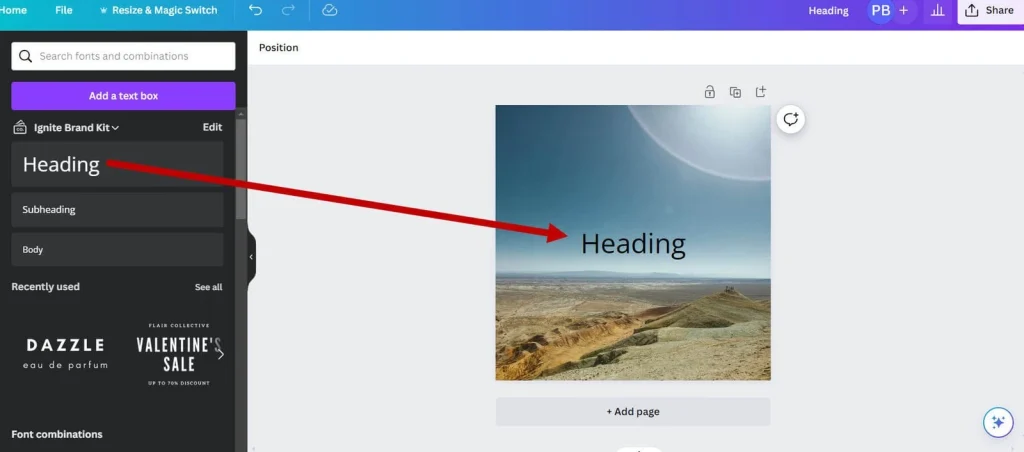
Task: Select the DAZZLE eau de parfum font thumbnail
Action: (66, 353)
